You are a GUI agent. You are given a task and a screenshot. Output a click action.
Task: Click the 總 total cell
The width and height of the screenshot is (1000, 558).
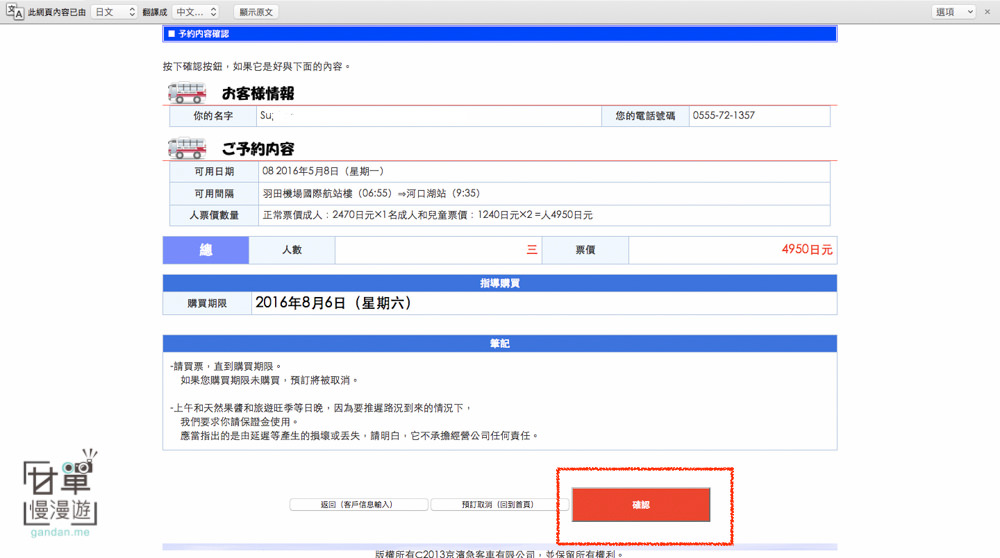(205, 250)
